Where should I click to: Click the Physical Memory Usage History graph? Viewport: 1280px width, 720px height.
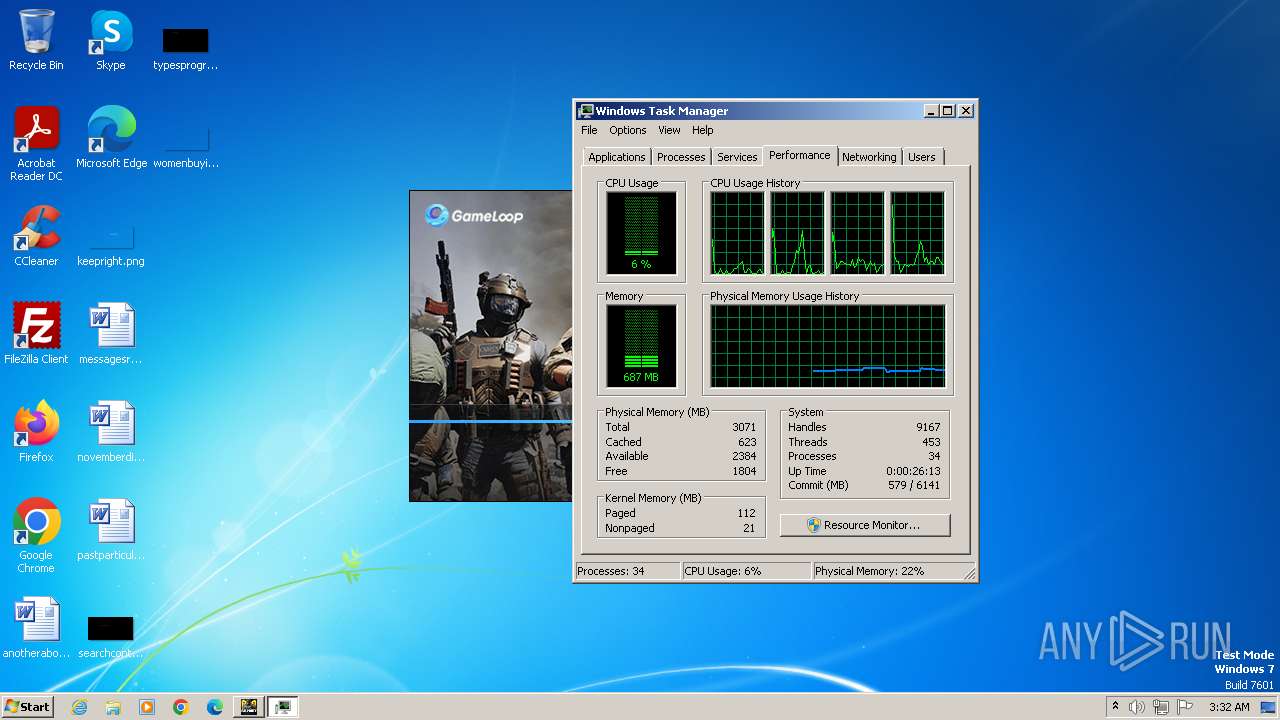(x=828, y=346)
